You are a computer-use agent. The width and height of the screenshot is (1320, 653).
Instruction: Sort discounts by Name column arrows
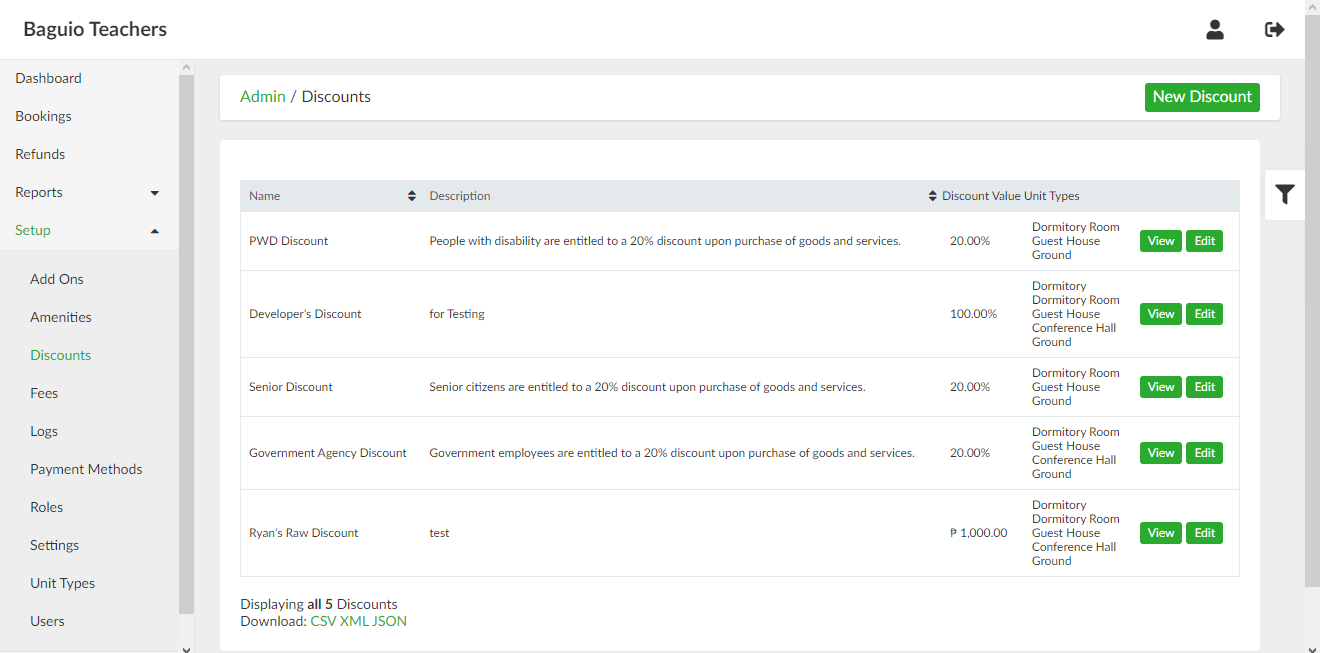click(411, 196)
